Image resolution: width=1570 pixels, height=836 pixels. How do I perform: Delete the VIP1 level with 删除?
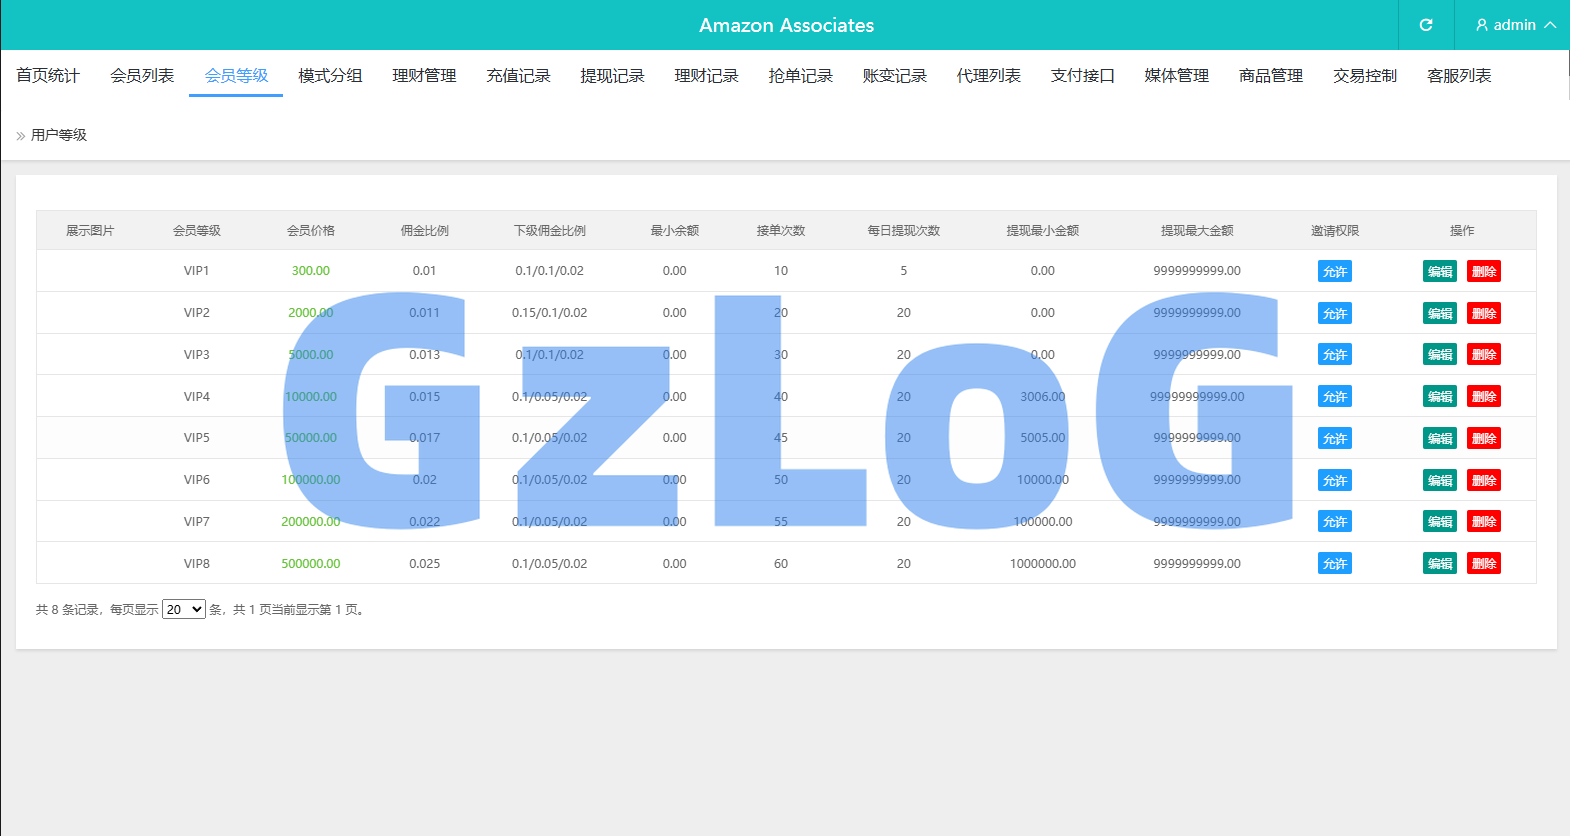[x=1483, y=271]
